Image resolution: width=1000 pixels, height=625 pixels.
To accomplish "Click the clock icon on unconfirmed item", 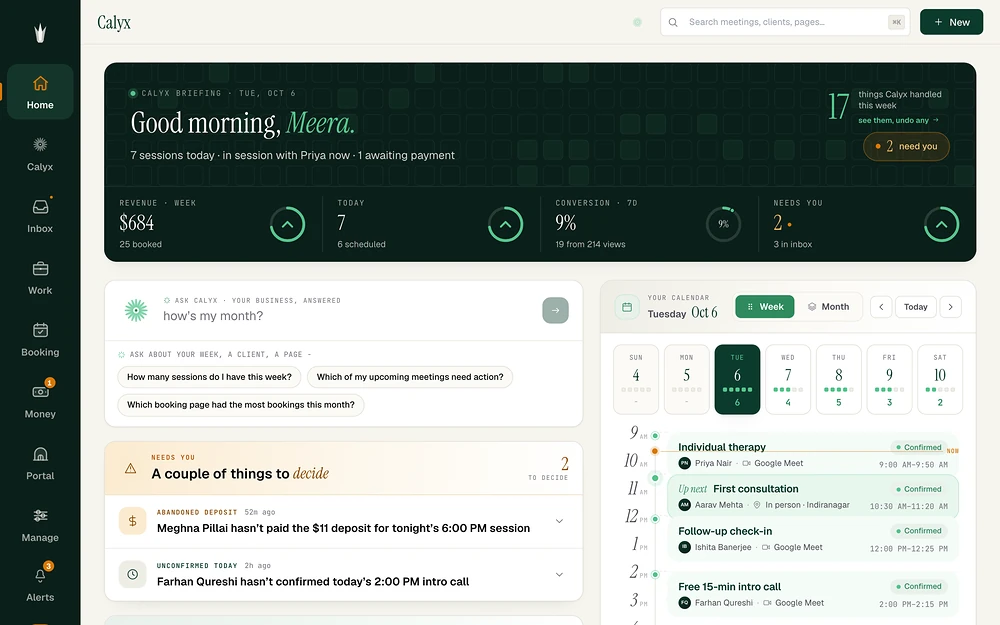I will 133,575.
